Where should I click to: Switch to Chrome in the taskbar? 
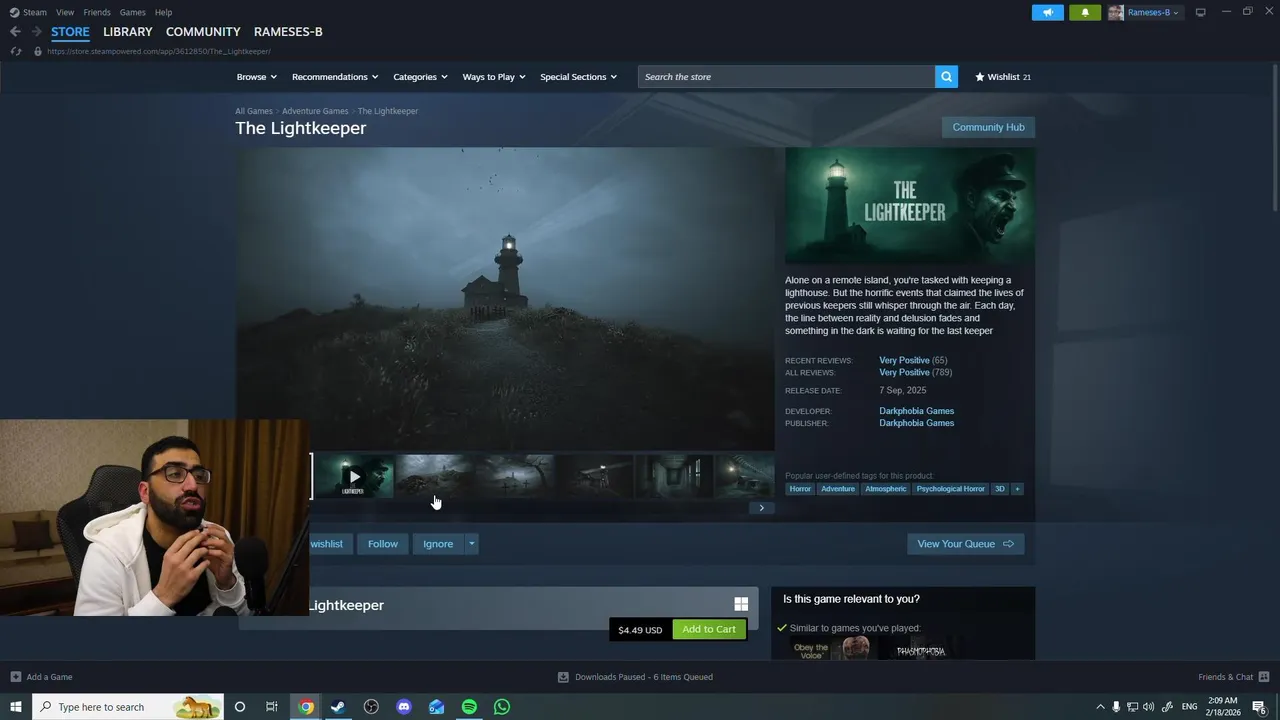click(306, 707)
